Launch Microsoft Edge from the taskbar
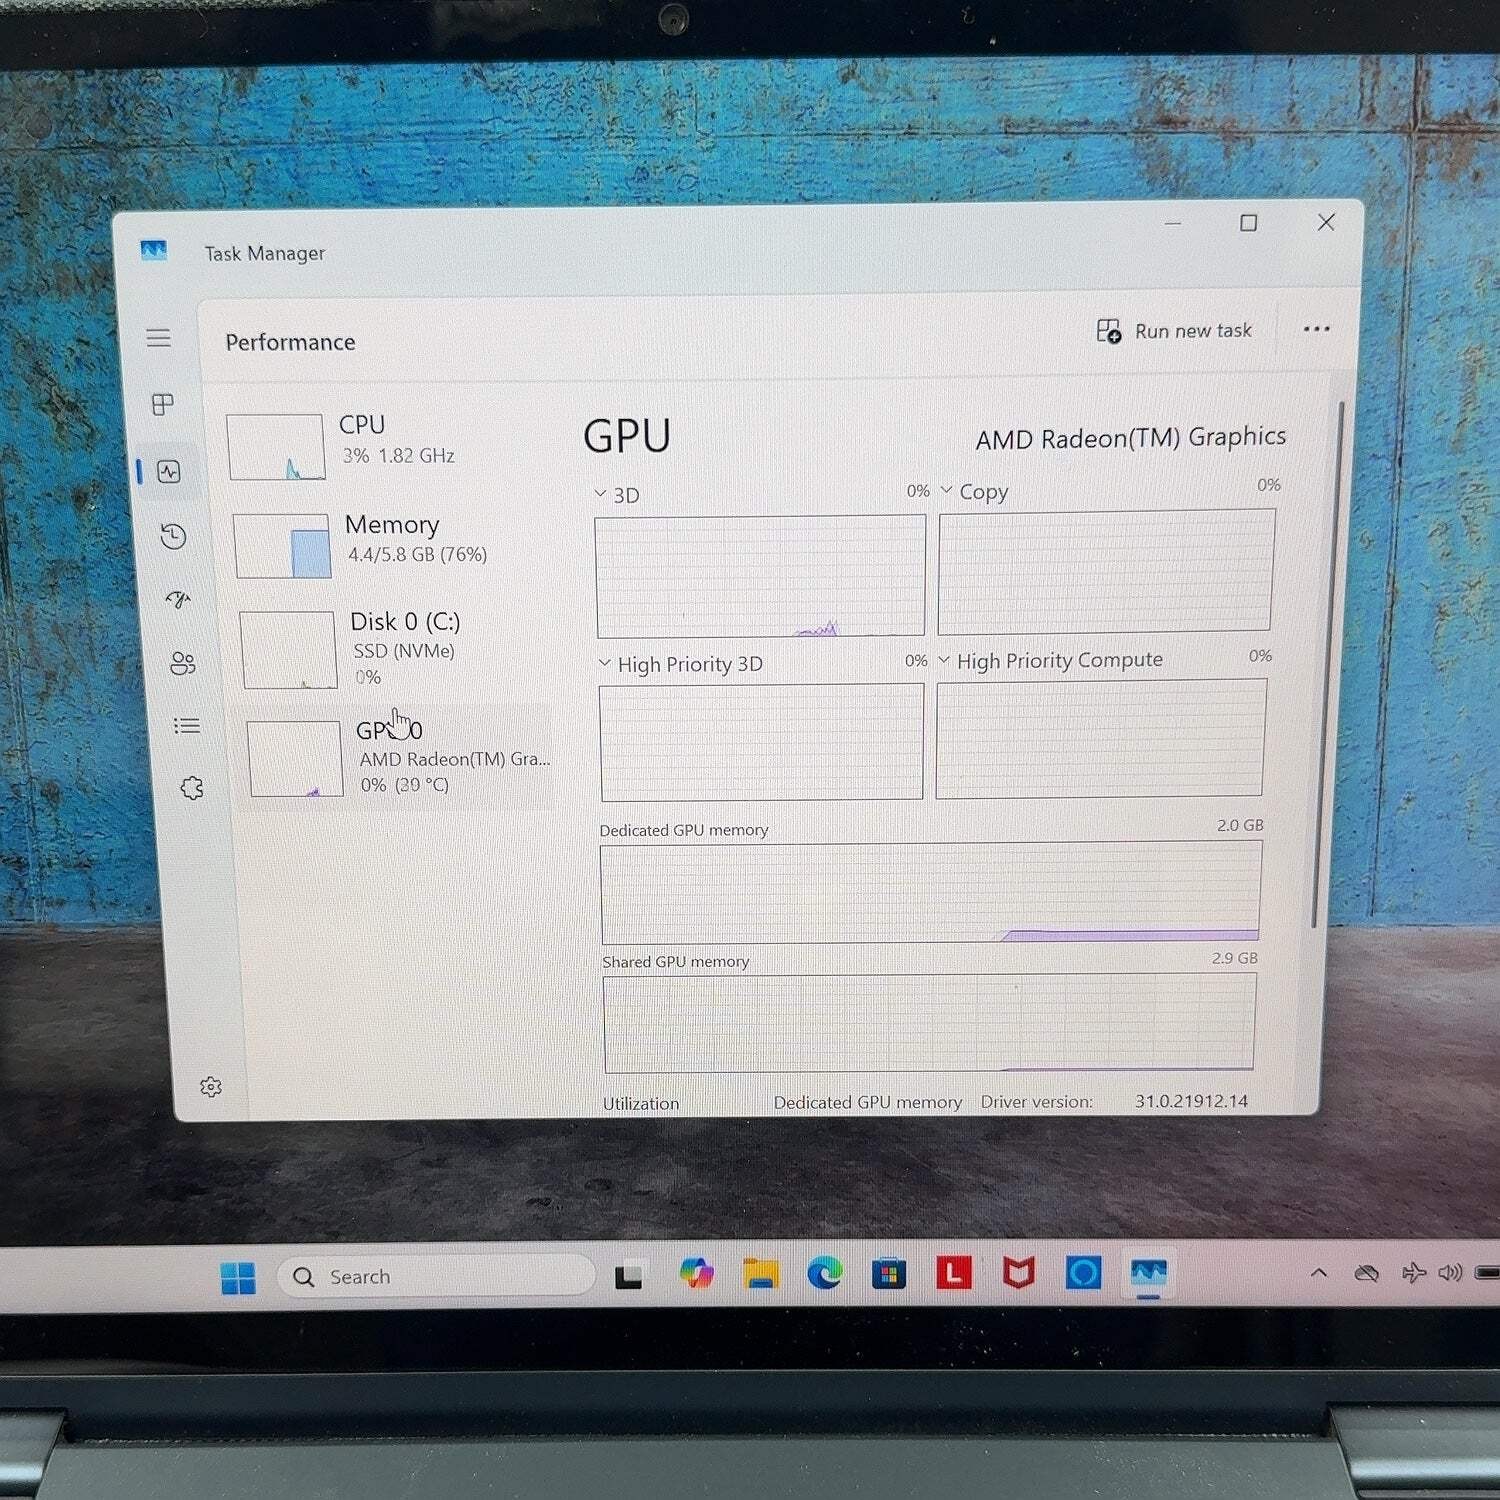This screenshot has height=1500, width=1500. (x=824, y=1272)
